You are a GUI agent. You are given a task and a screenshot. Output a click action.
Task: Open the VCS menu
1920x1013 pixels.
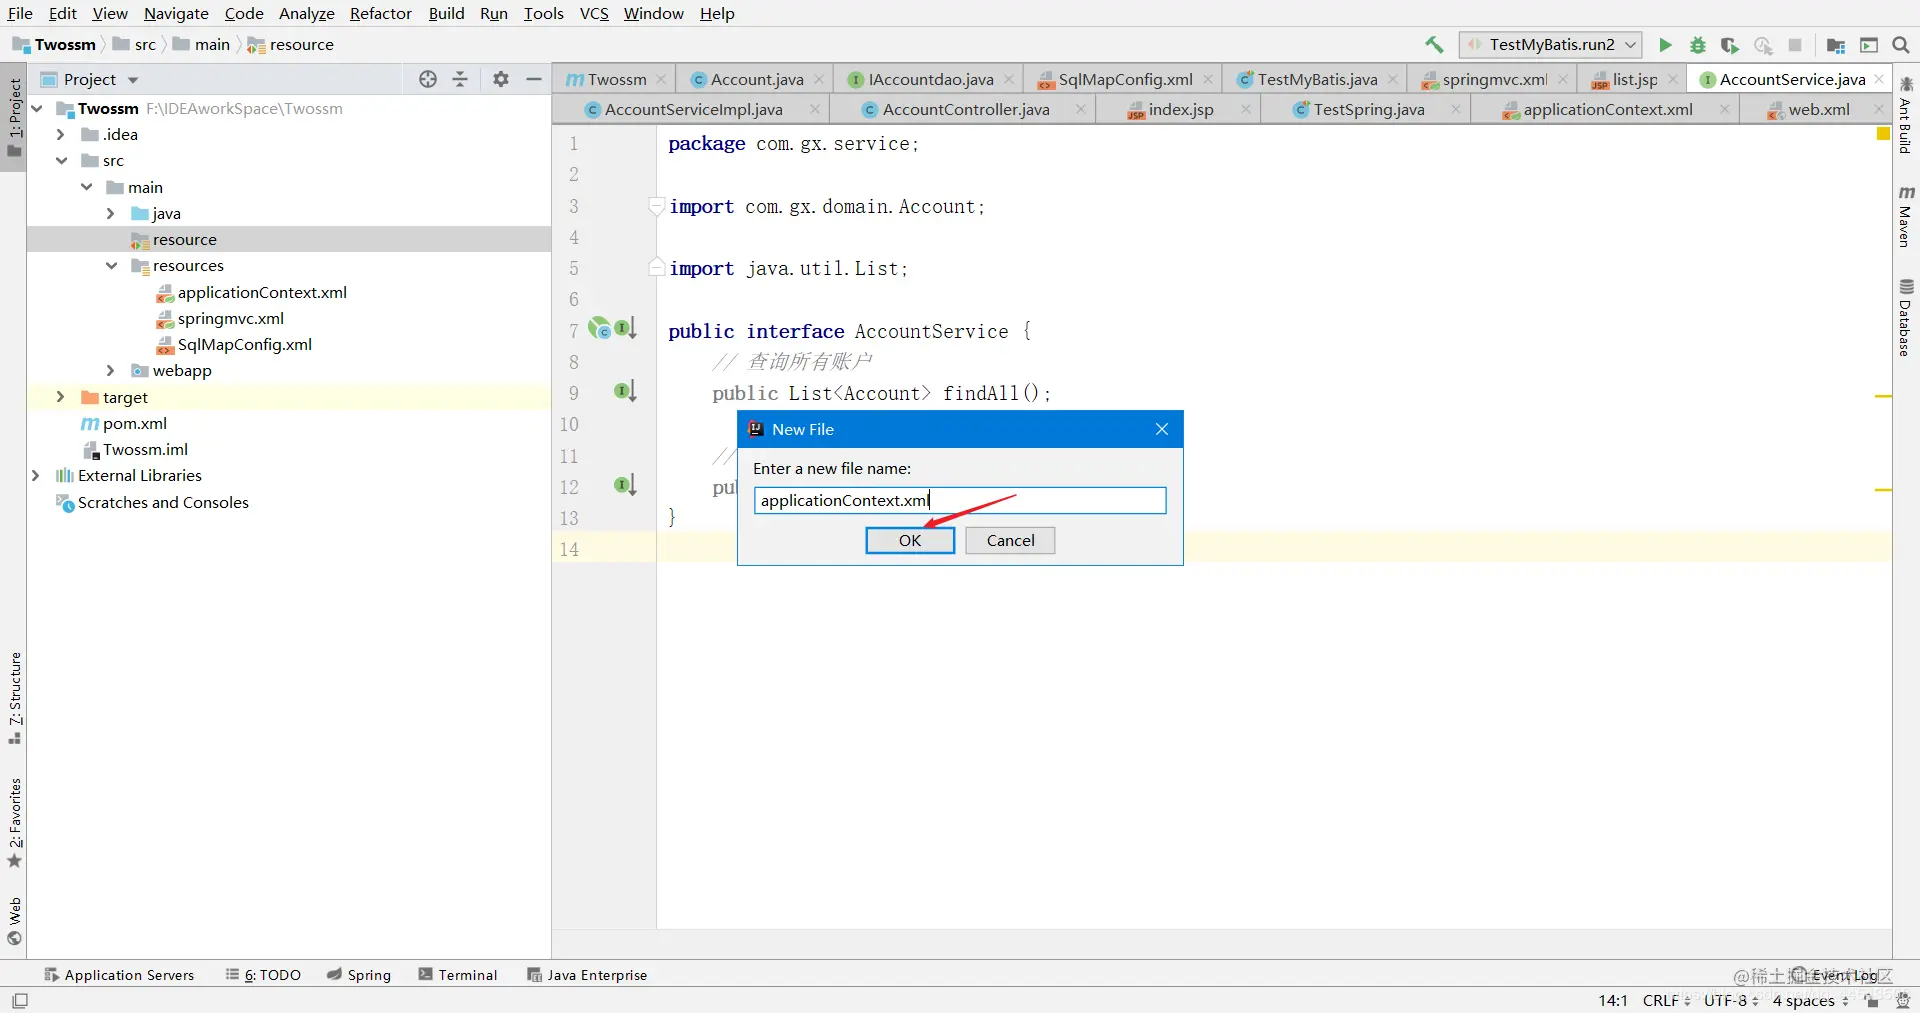coord(594,13)
